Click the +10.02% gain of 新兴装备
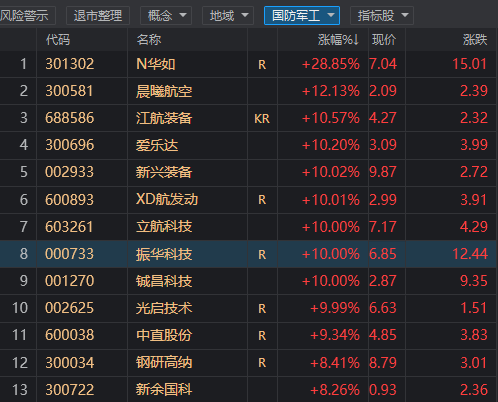The height and width of the screenshot is (402, 498). [331, 172]
